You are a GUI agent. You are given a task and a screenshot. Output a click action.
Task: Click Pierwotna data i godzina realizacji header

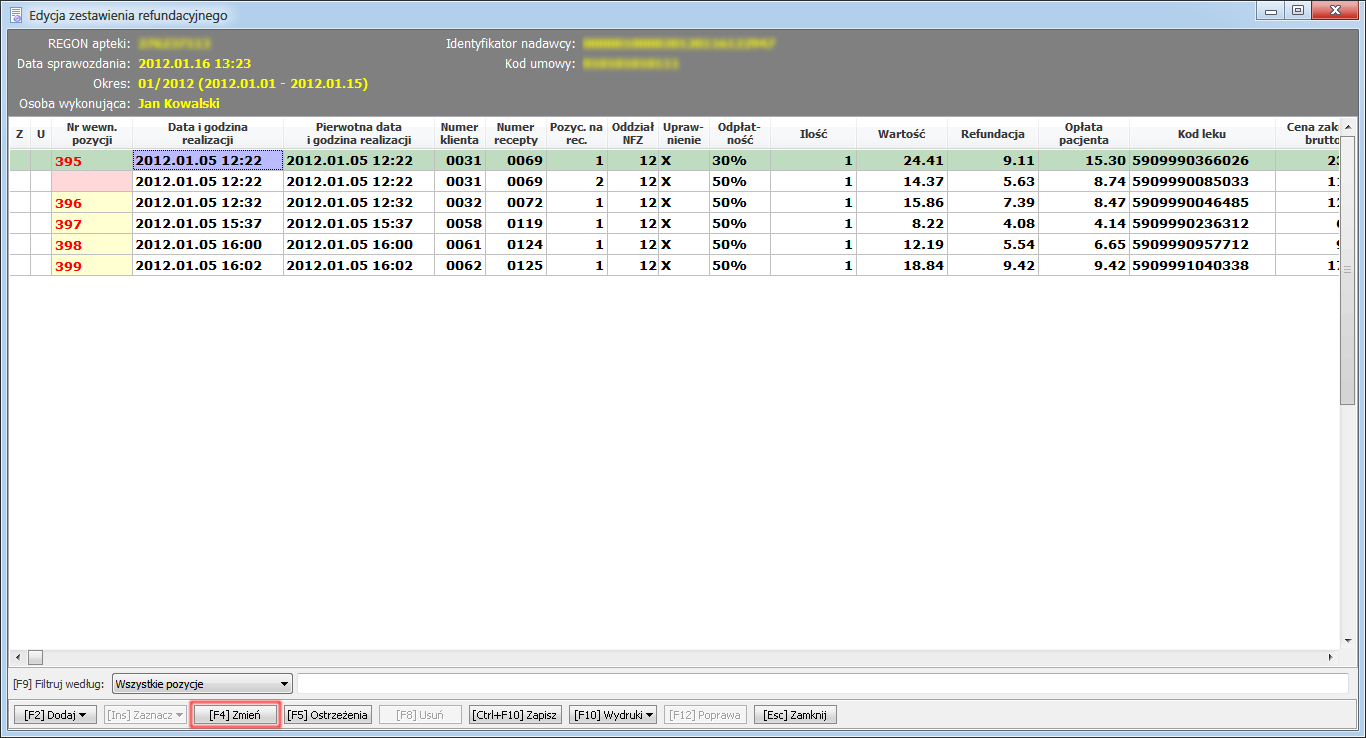click(x=359, y=134)
